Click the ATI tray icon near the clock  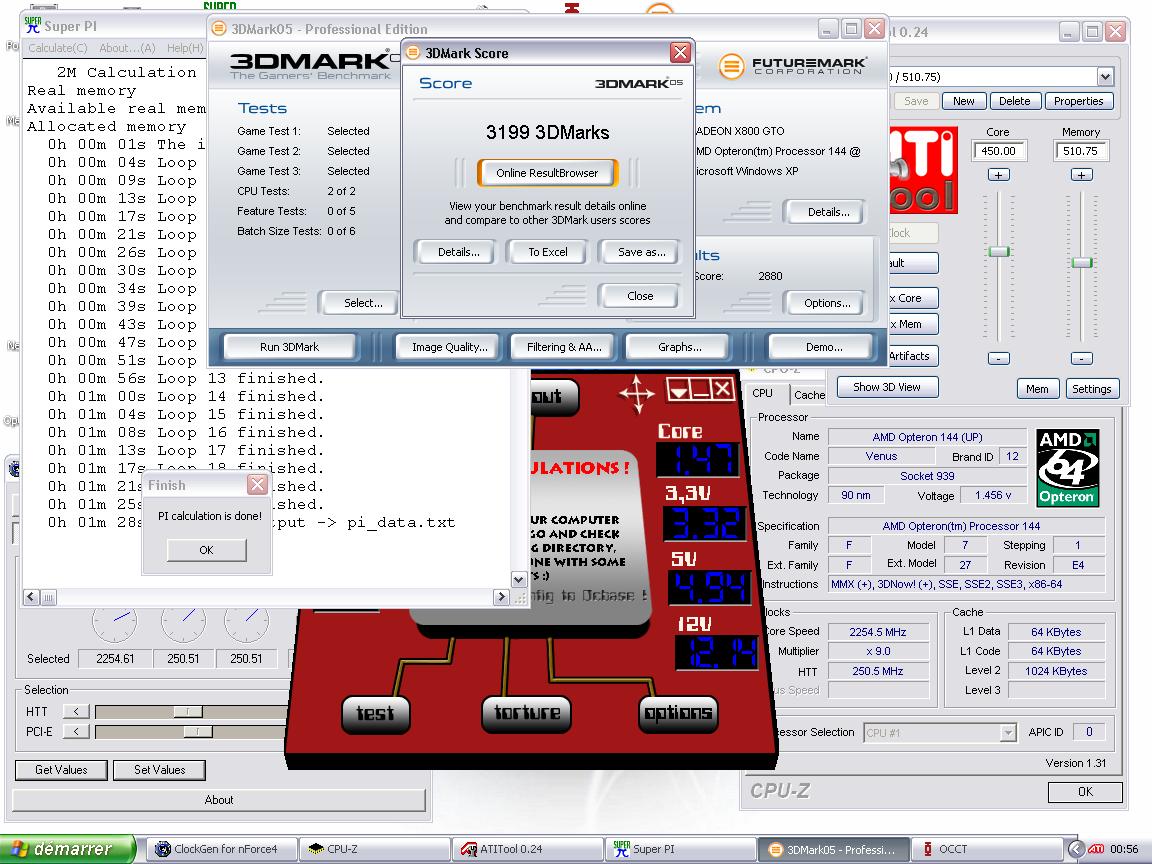(1096, 849)
